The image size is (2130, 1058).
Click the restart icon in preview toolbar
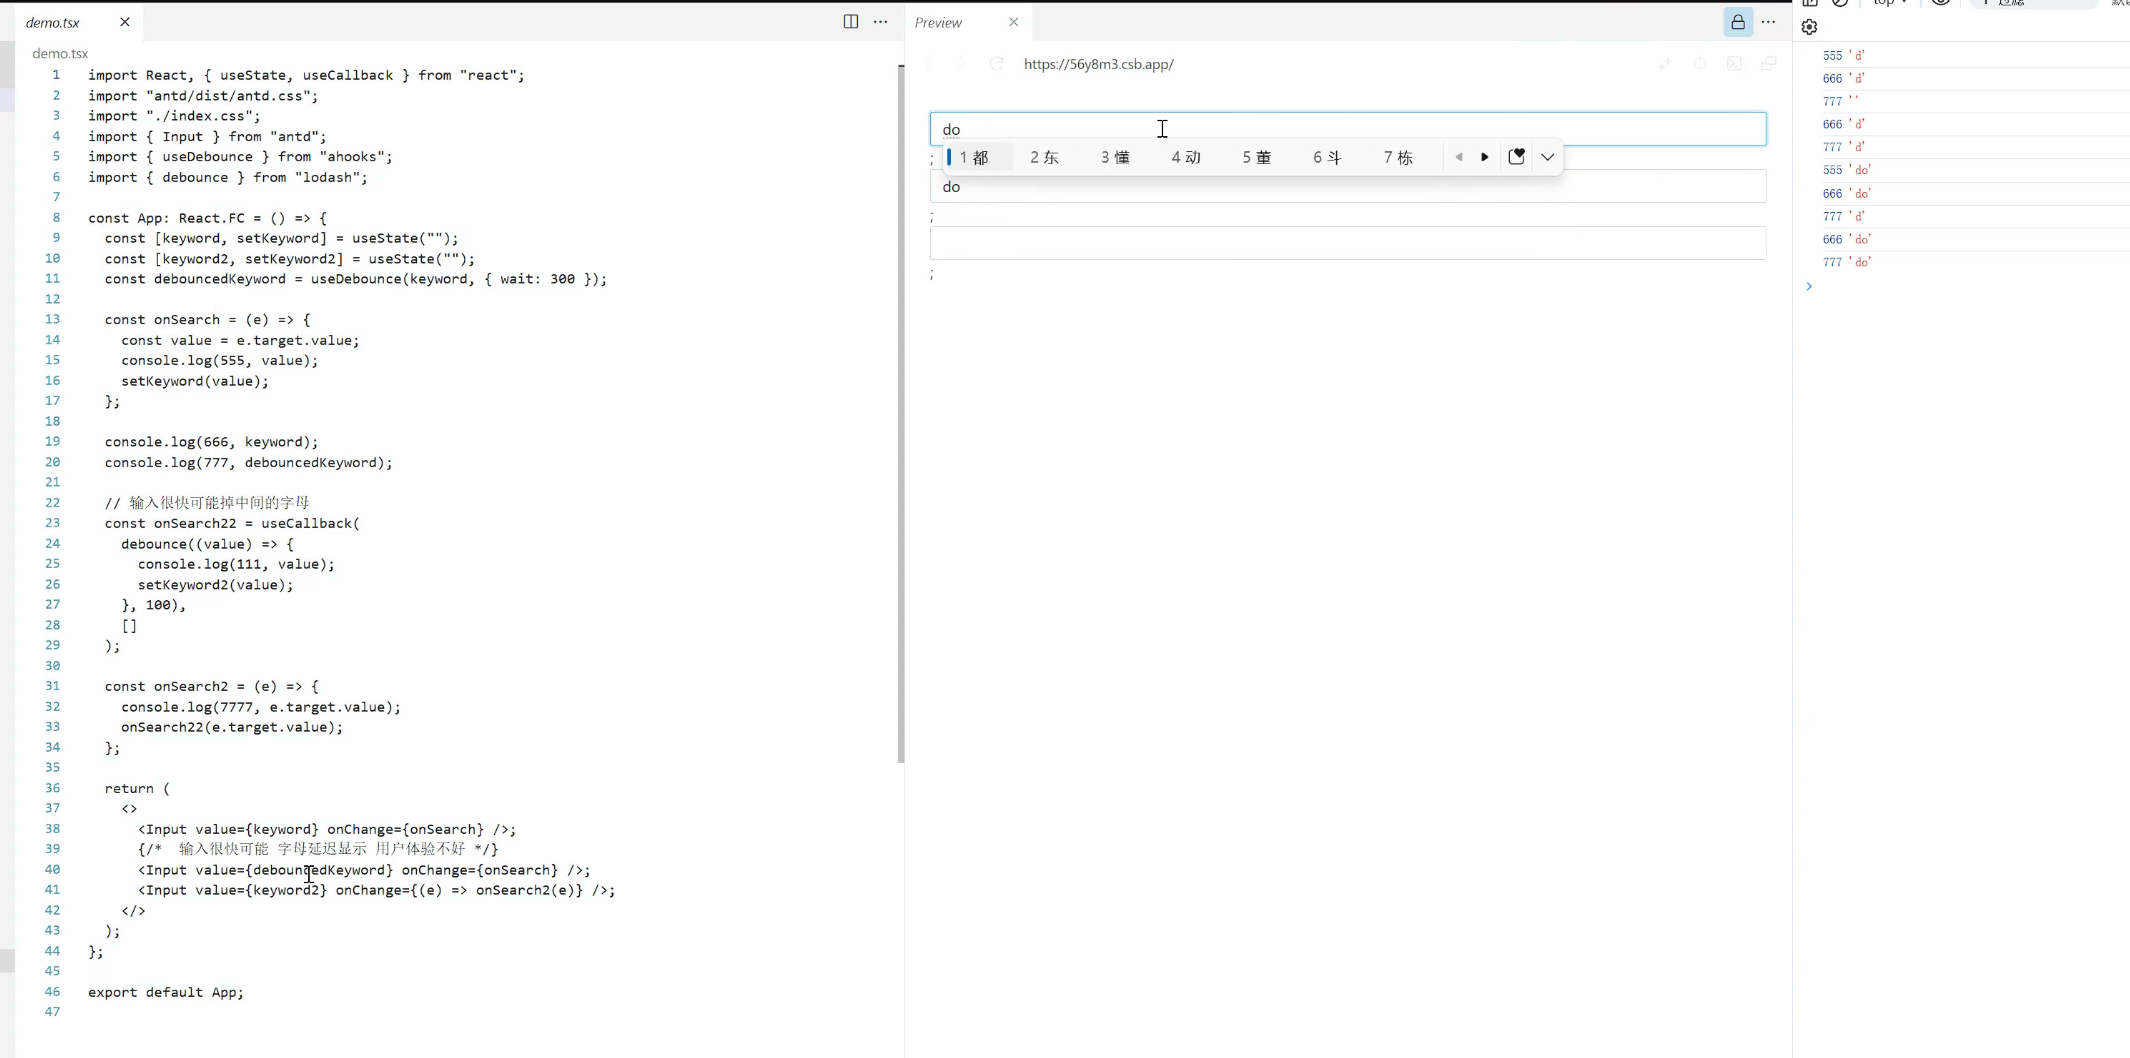1700,64
